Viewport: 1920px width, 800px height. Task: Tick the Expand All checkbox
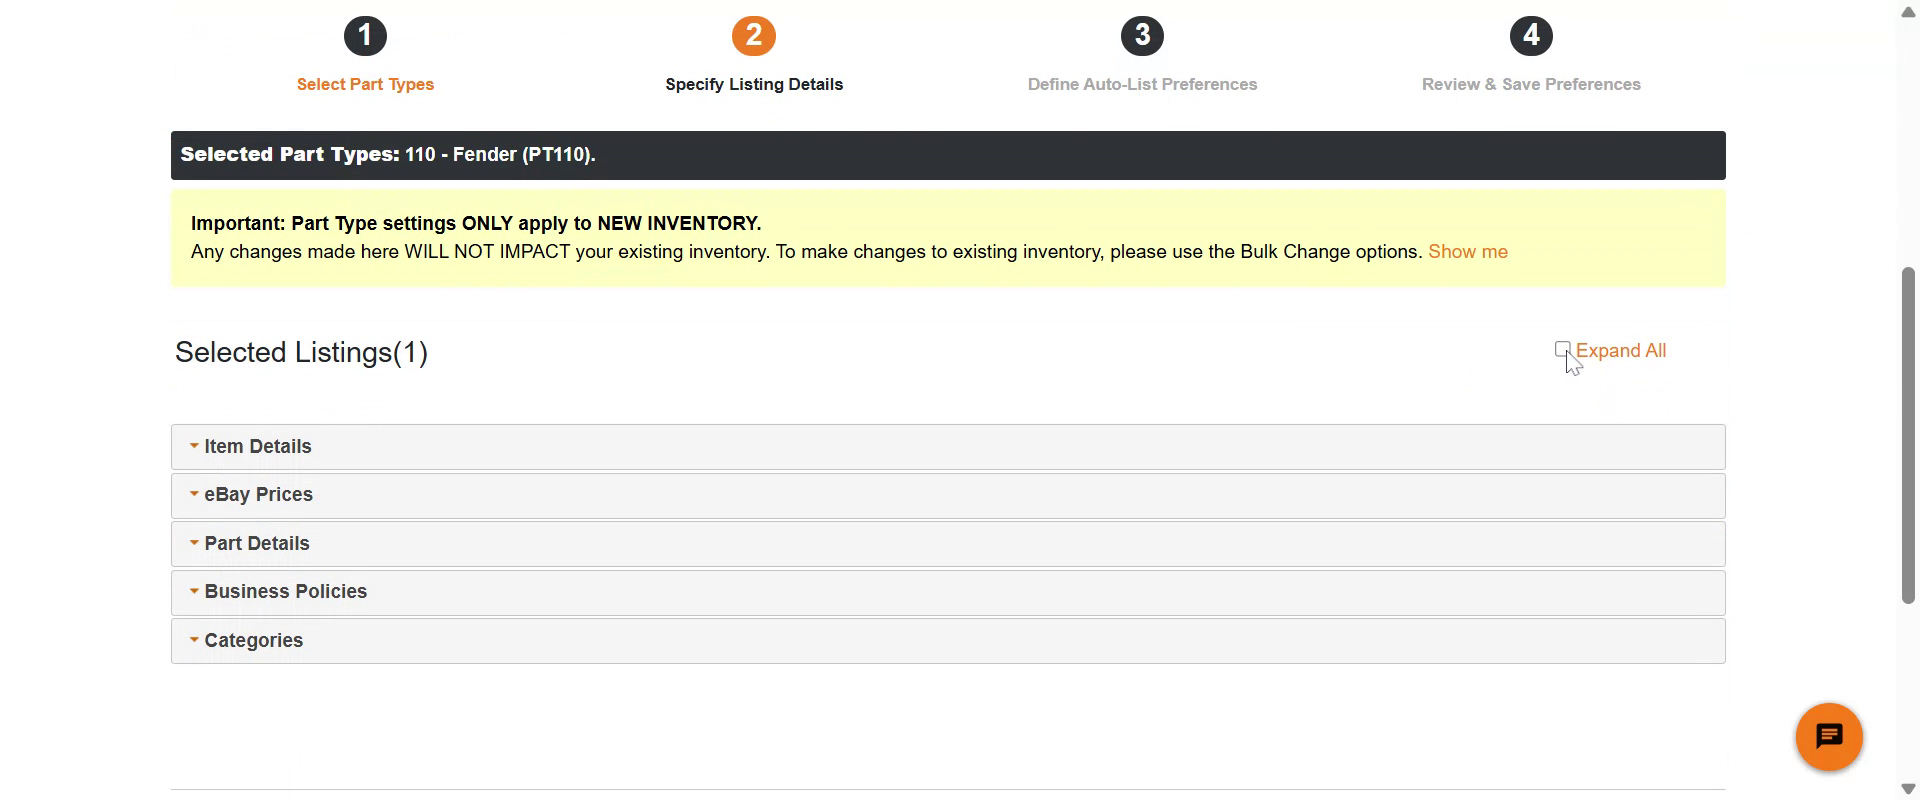click(1562, 349)
